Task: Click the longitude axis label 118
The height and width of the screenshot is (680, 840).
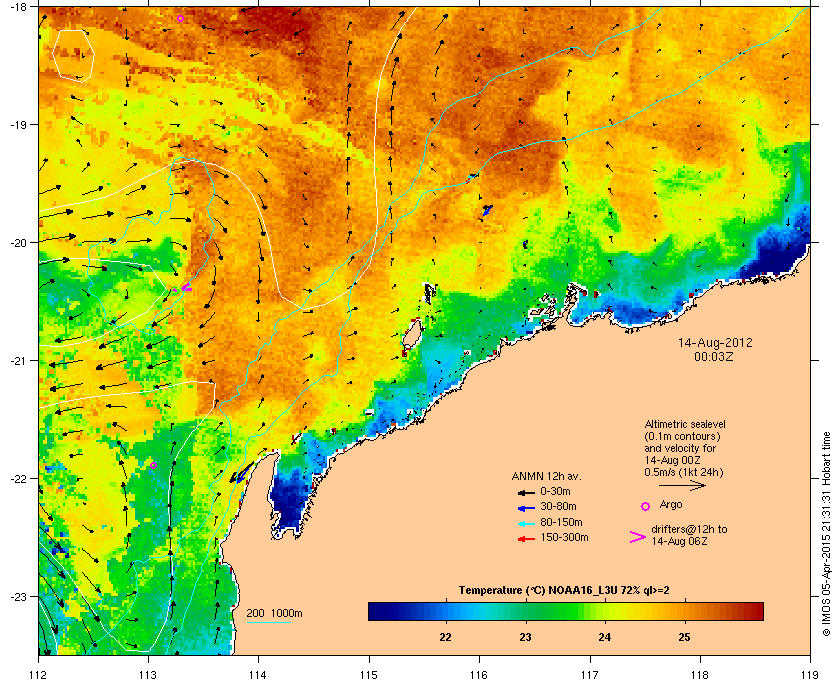Action: click(700, 675)
